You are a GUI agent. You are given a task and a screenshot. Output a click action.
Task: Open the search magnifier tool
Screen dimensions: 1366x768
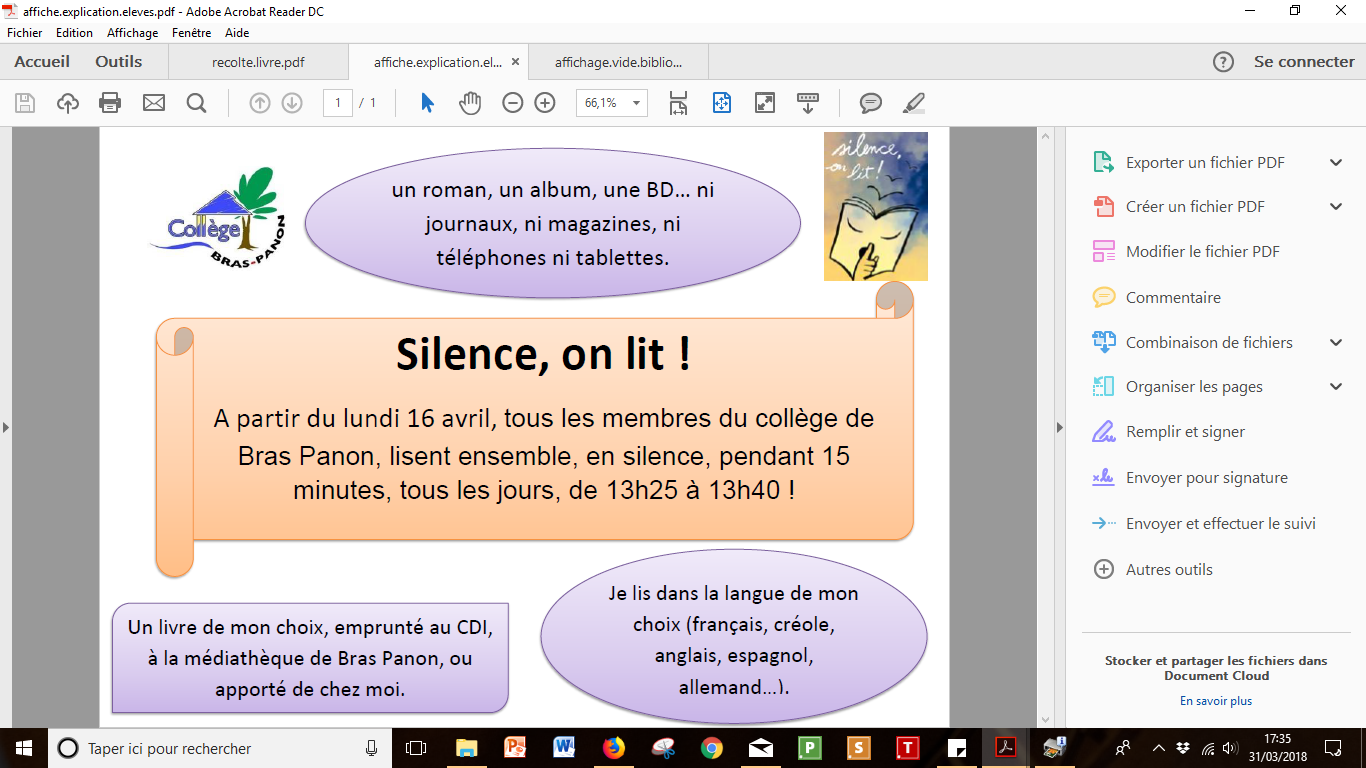coord(196,103)
